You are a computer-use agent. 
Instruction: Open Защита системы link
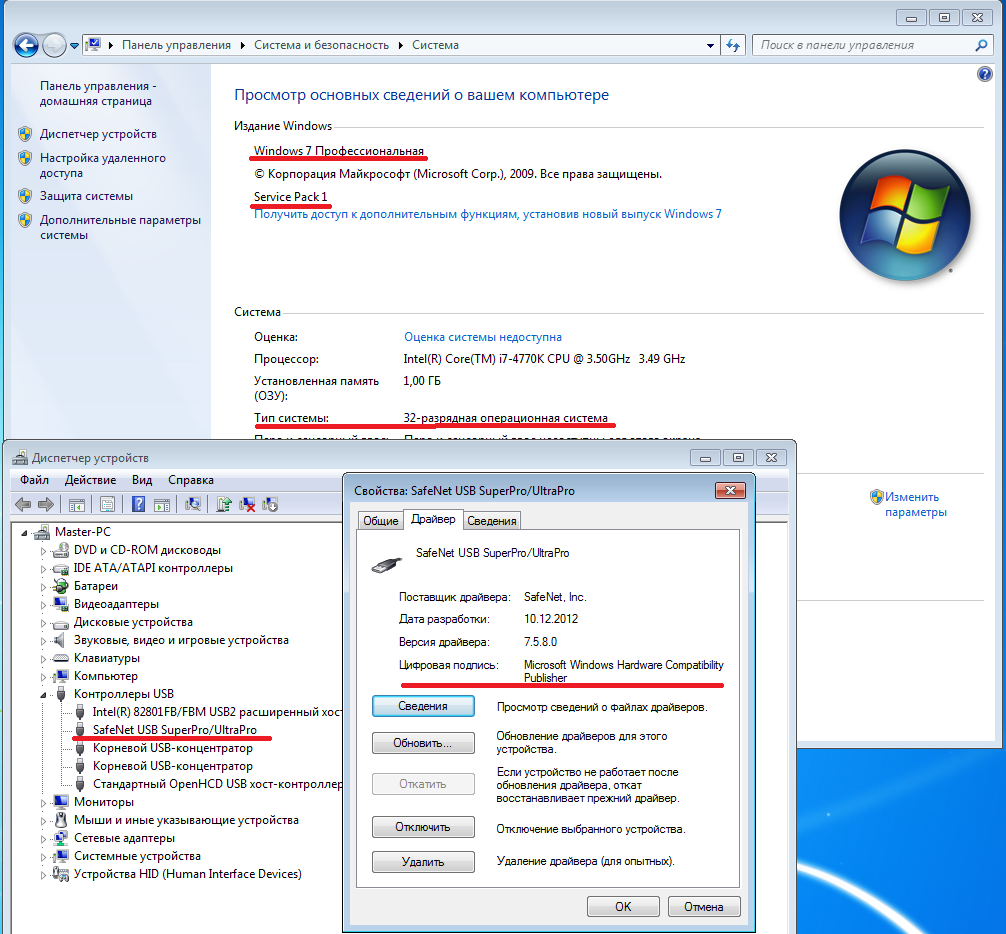click(86, 196)
